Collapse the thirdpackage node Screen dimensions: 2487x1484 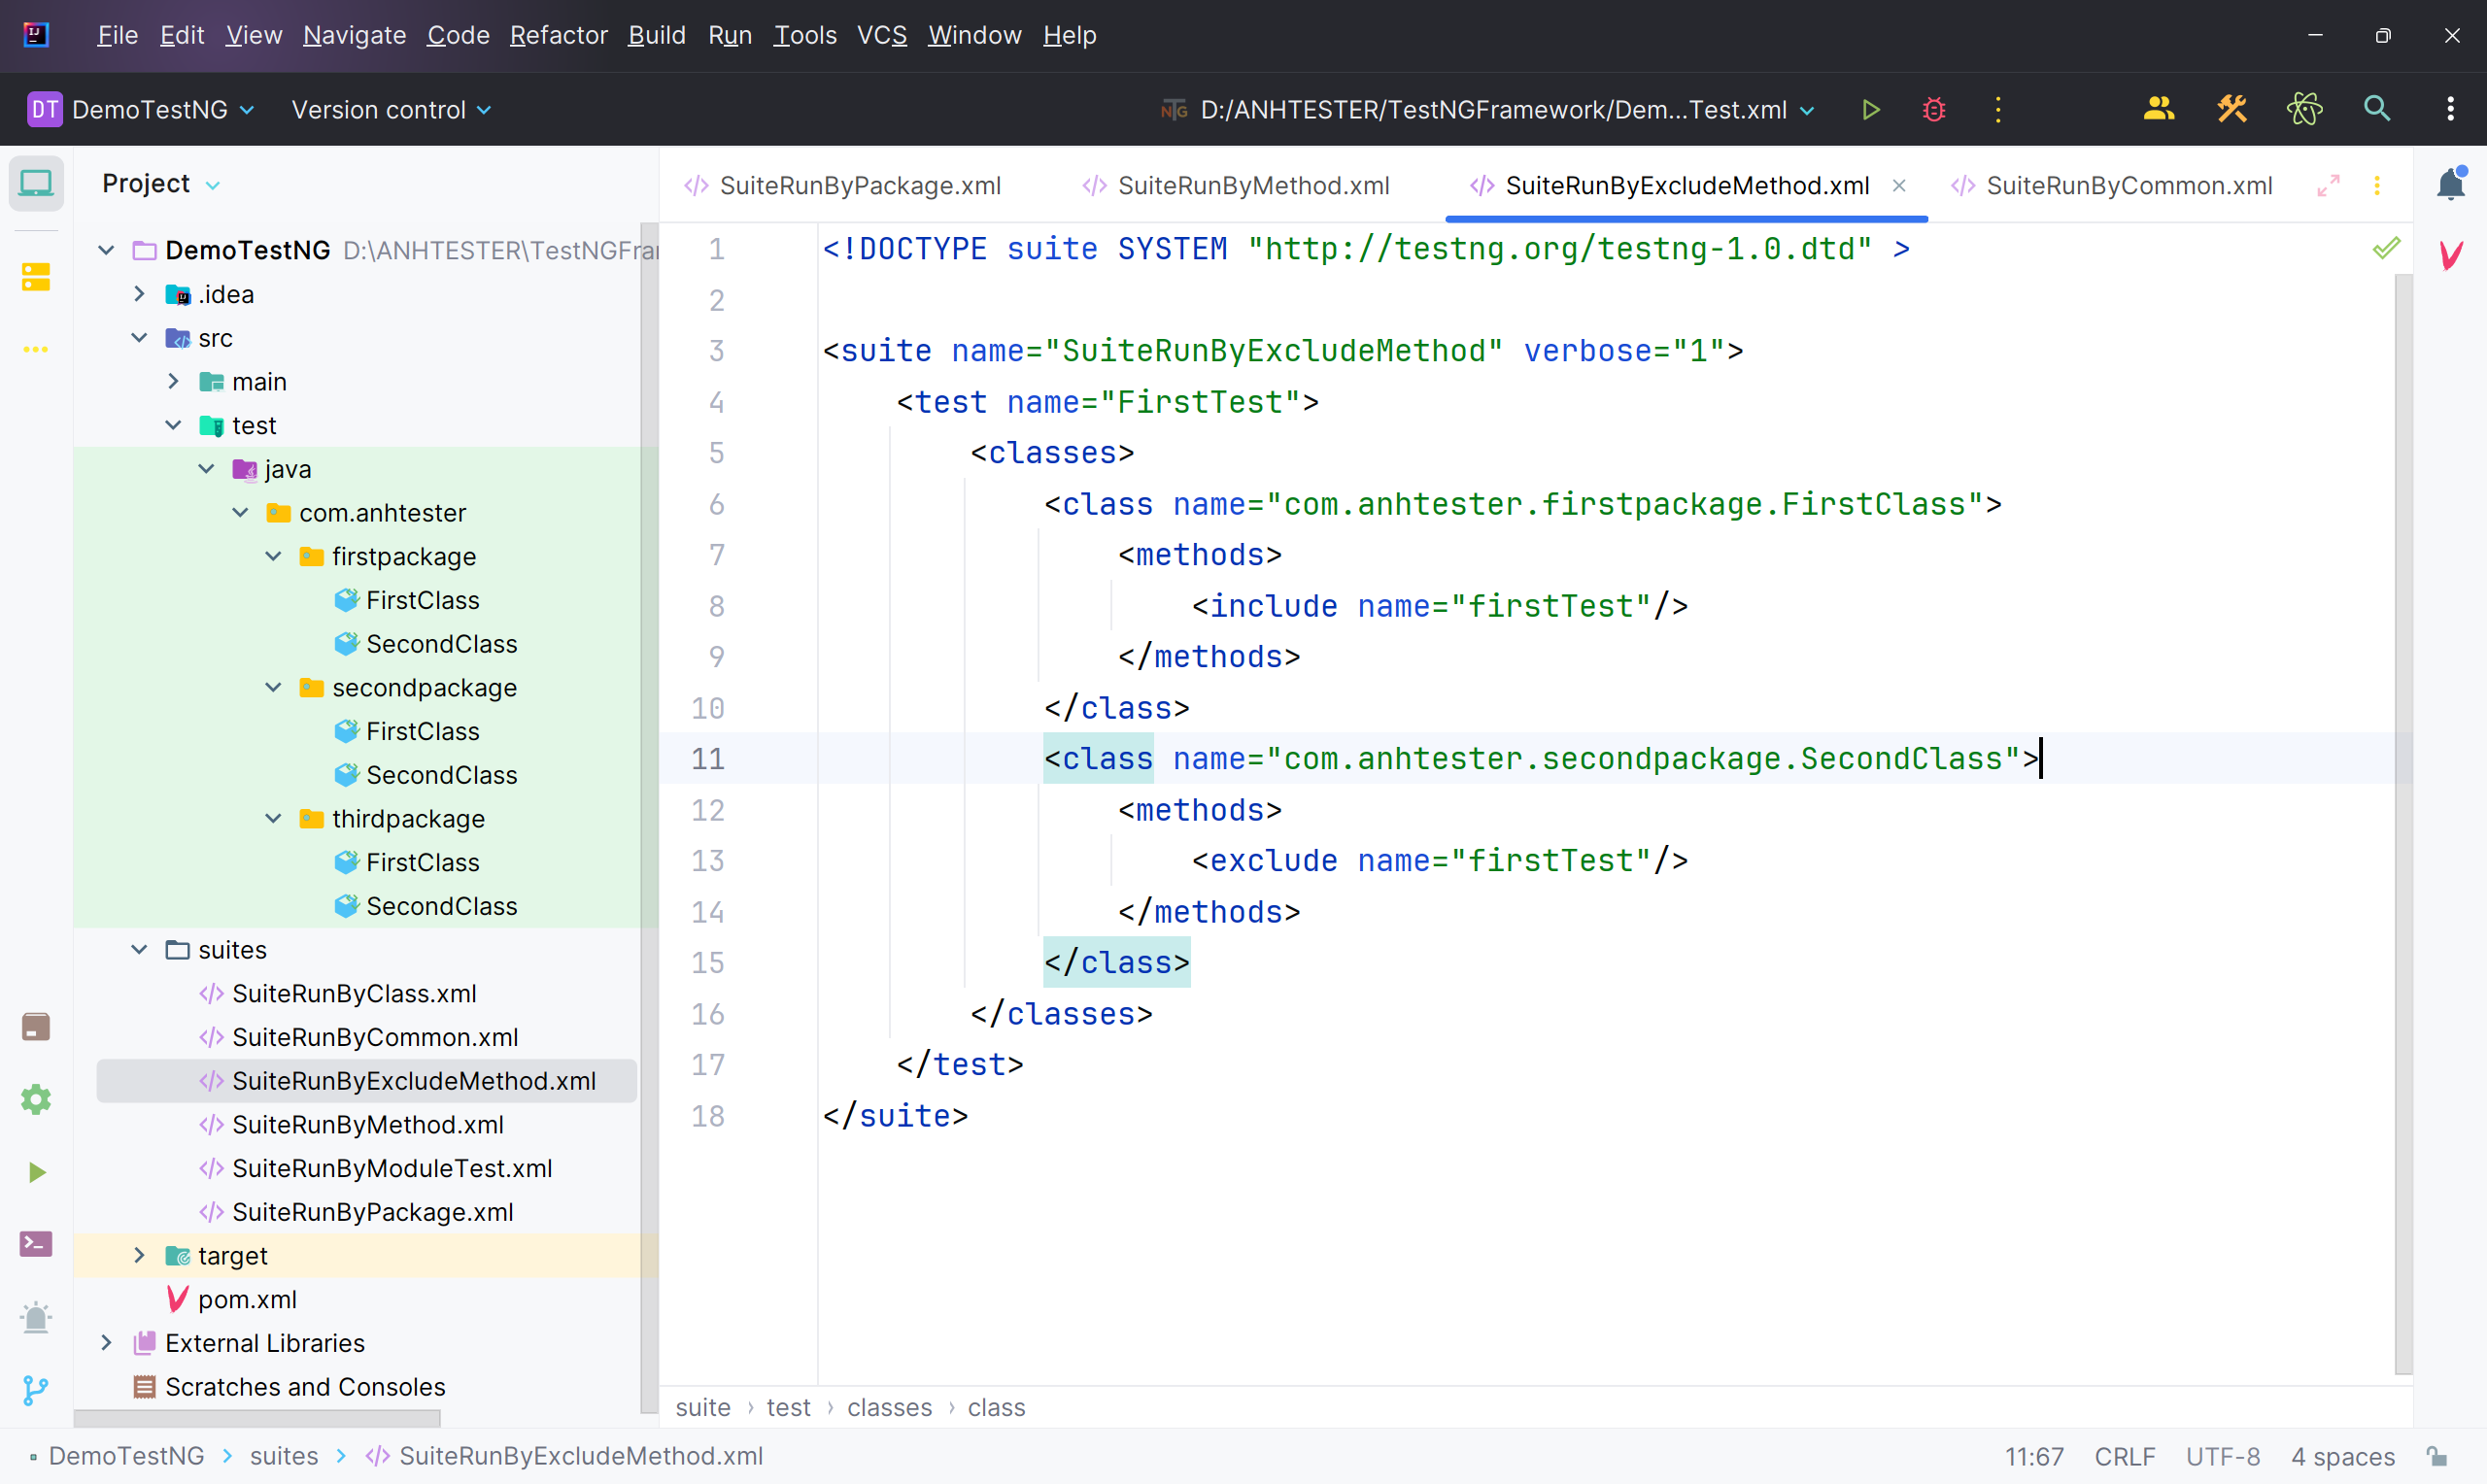point(273,819)
